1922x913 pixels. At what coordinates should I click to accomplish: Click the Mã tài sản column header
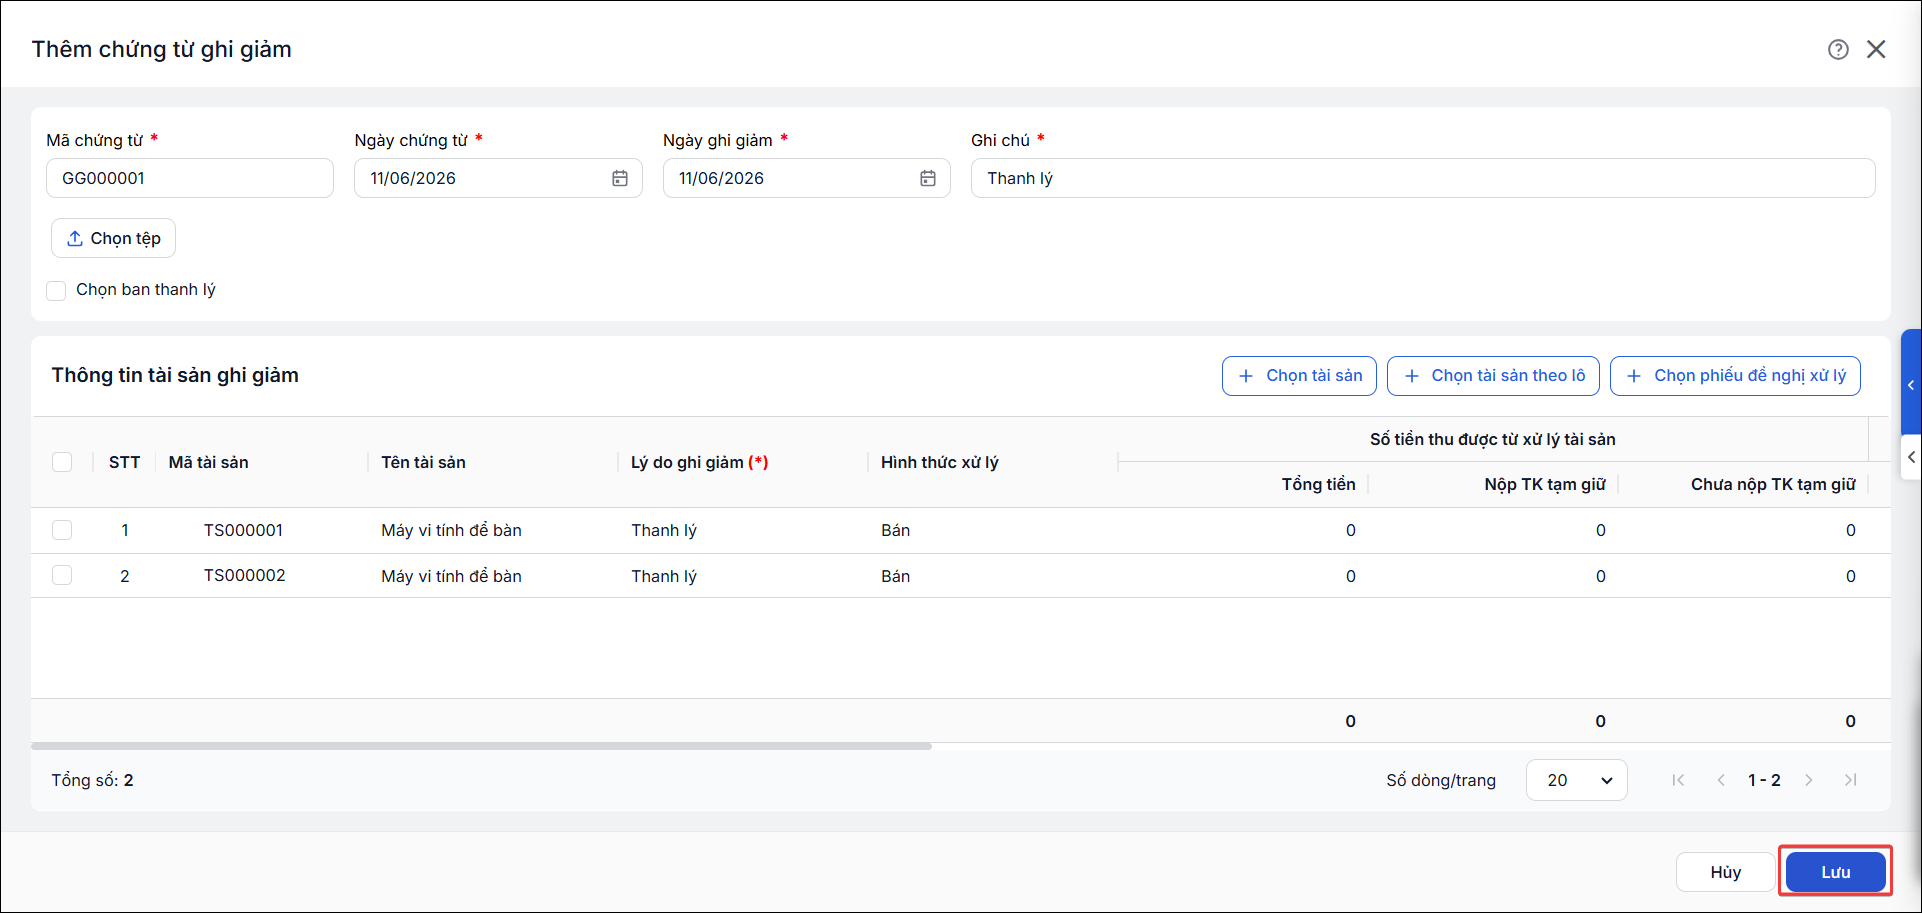(208, 462)
